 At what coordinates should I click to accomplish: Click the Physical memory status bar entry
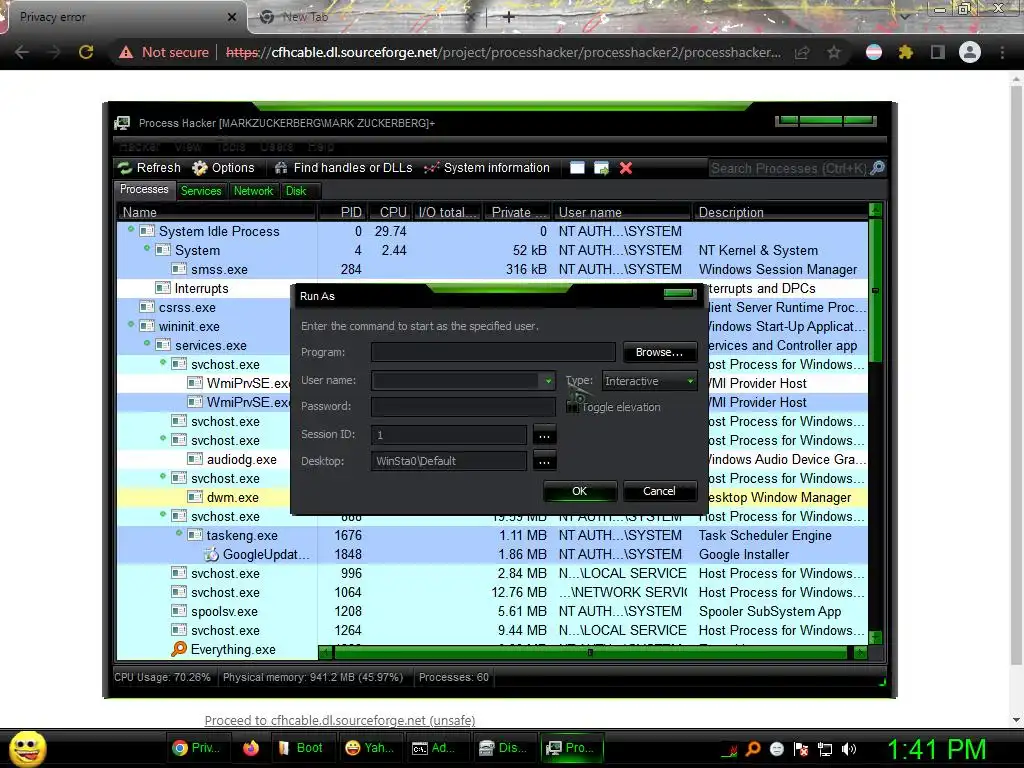click(x=313, y=677)
